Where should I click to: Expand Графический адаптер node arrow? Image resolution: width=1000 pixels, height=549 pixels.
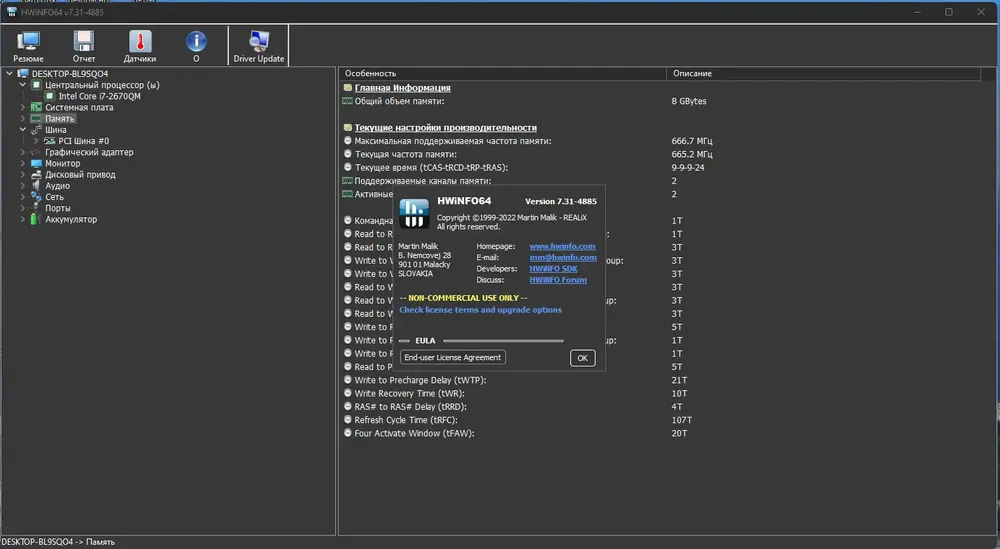pos(23,152)
